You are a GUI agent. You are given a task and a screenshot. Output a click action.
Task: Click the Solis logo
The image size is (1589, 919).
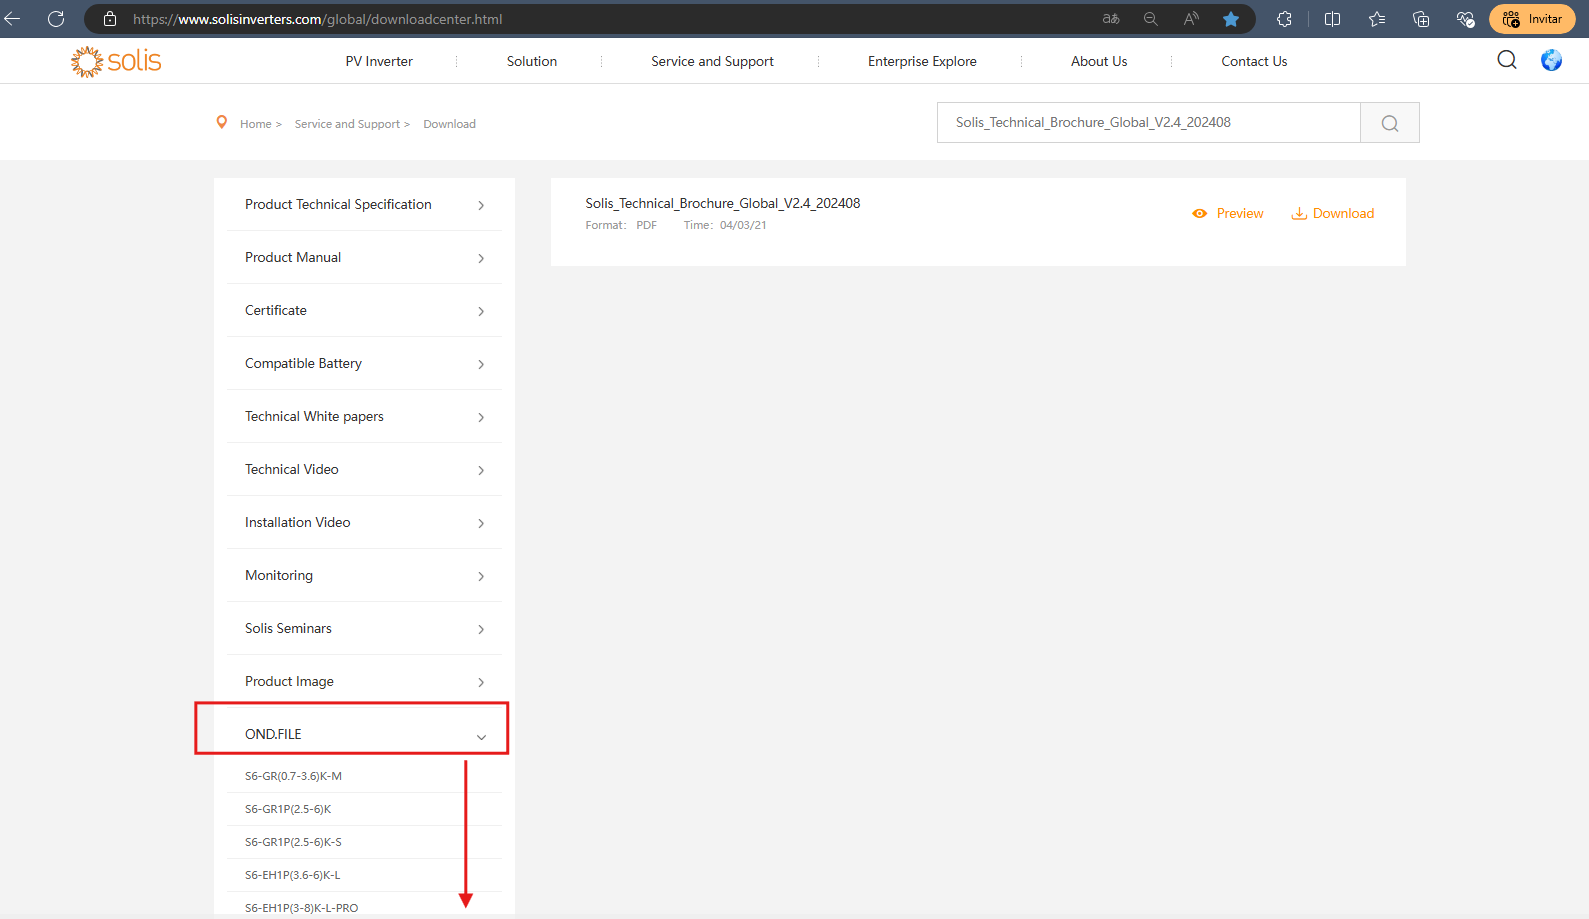pos(116,61)
